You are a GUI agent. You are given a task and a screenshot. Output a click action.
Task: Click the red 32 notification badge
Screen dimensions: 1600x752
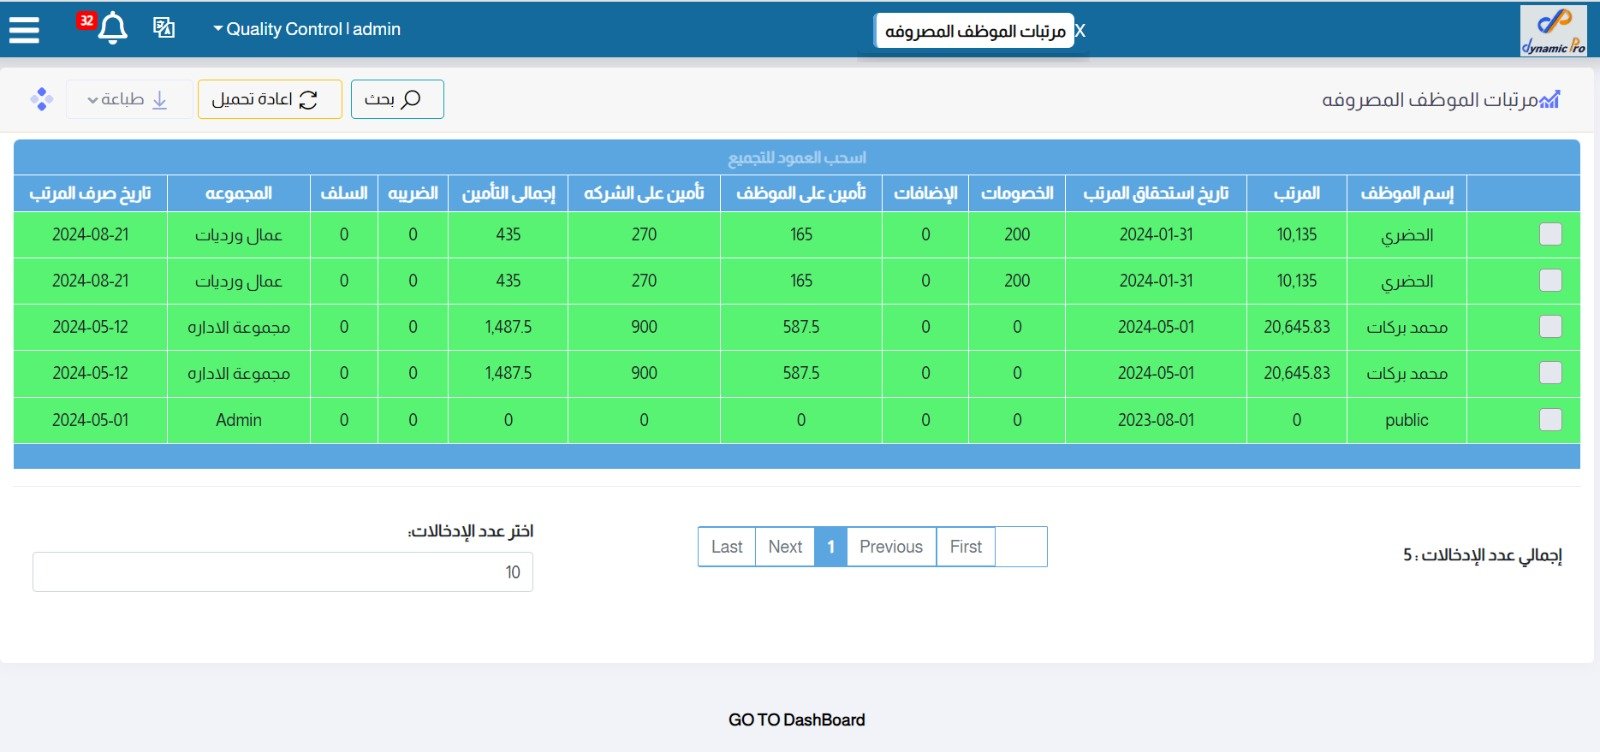click(87, 20)
